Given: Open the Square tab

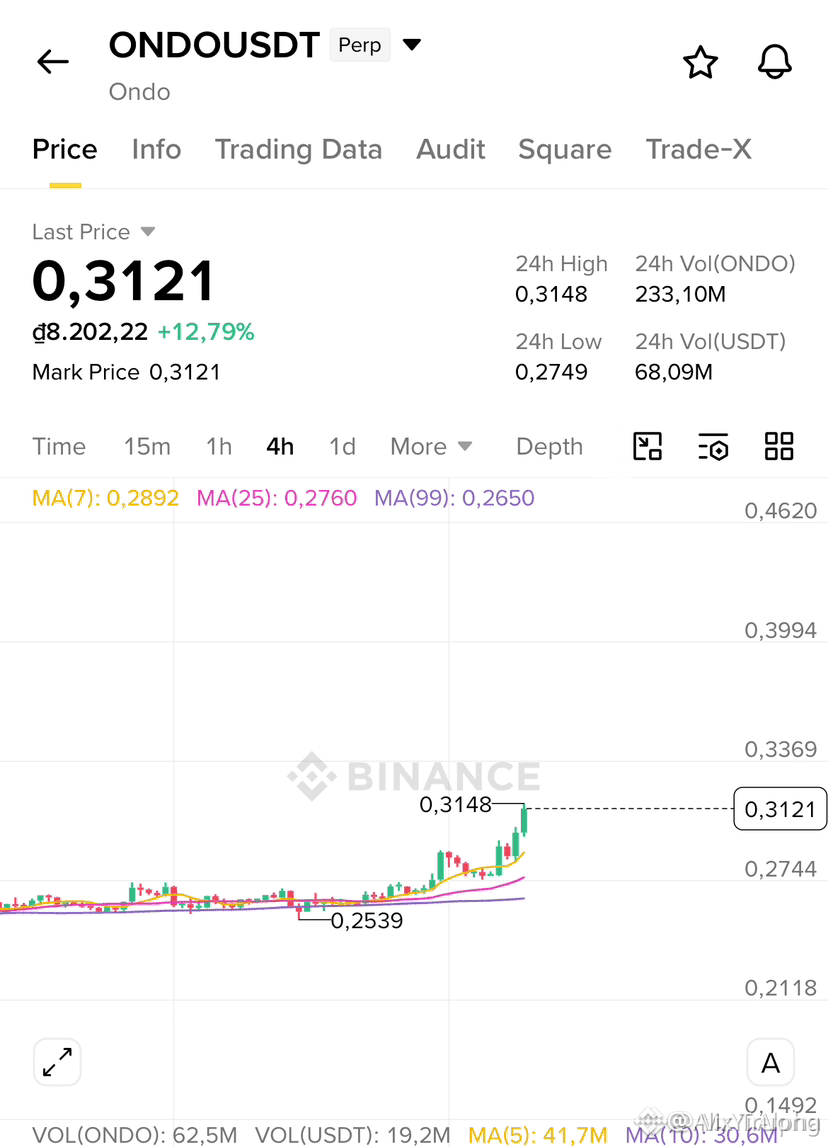Looking at the screenshot, I should [565, 149].
